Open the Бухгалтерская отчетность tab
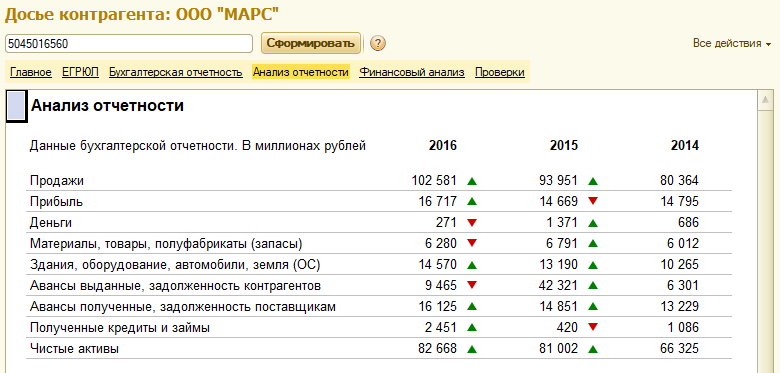 (x=176, y=72)
